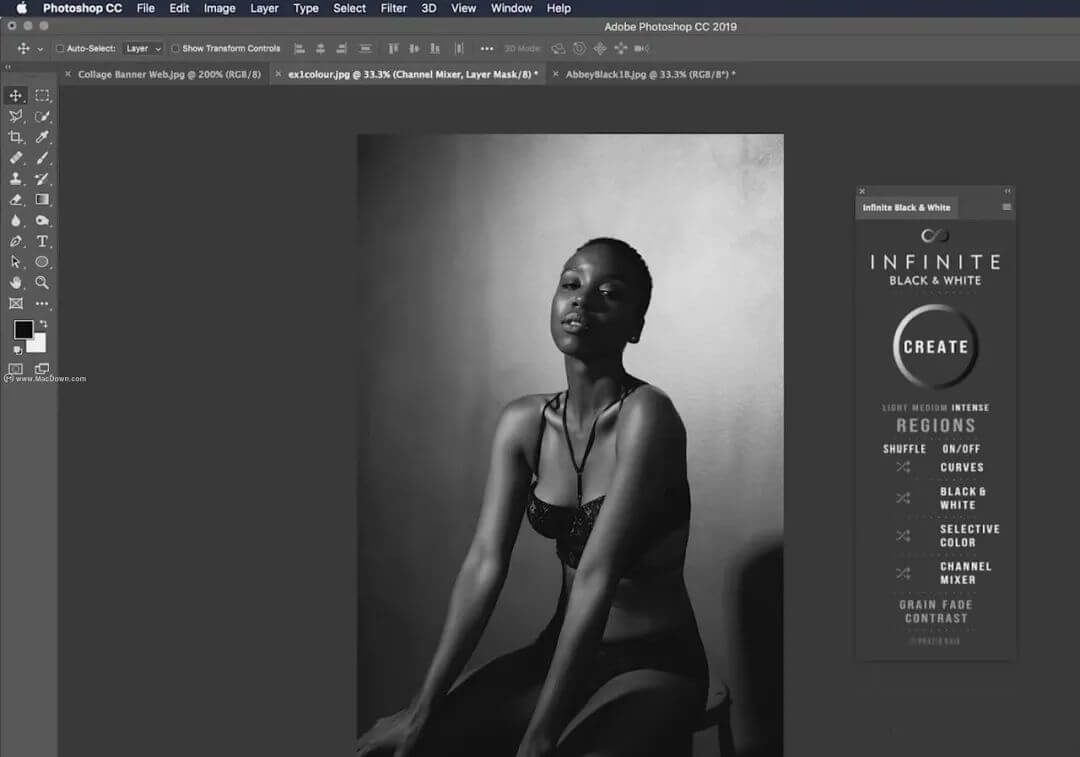The height and width of the screenshot is (757, 1080).
Task: Choose the INTENSE intensity option
Action: [970, 408]
